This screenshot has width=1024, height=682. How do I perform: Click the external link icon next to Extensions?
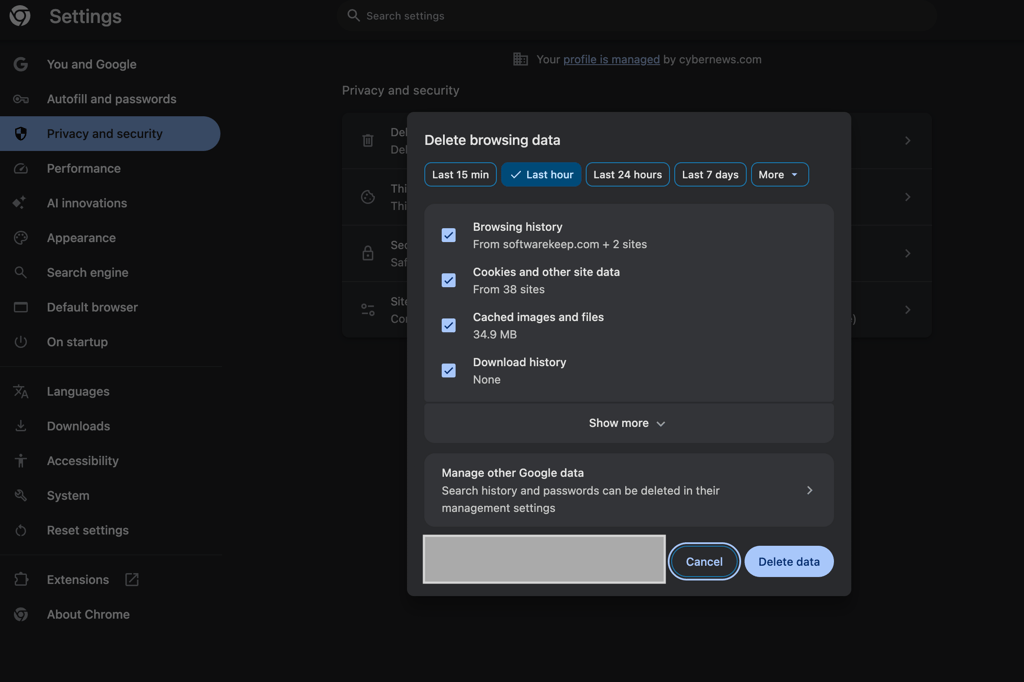[x=132, y=579]
